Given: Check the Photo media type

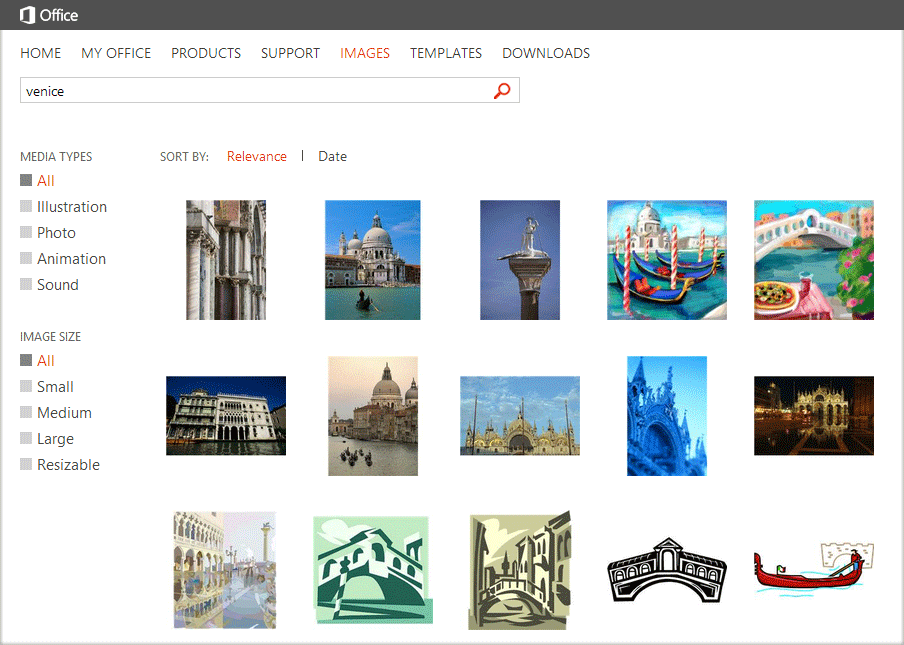Looking at the screenshot, I should coord(25,232).
